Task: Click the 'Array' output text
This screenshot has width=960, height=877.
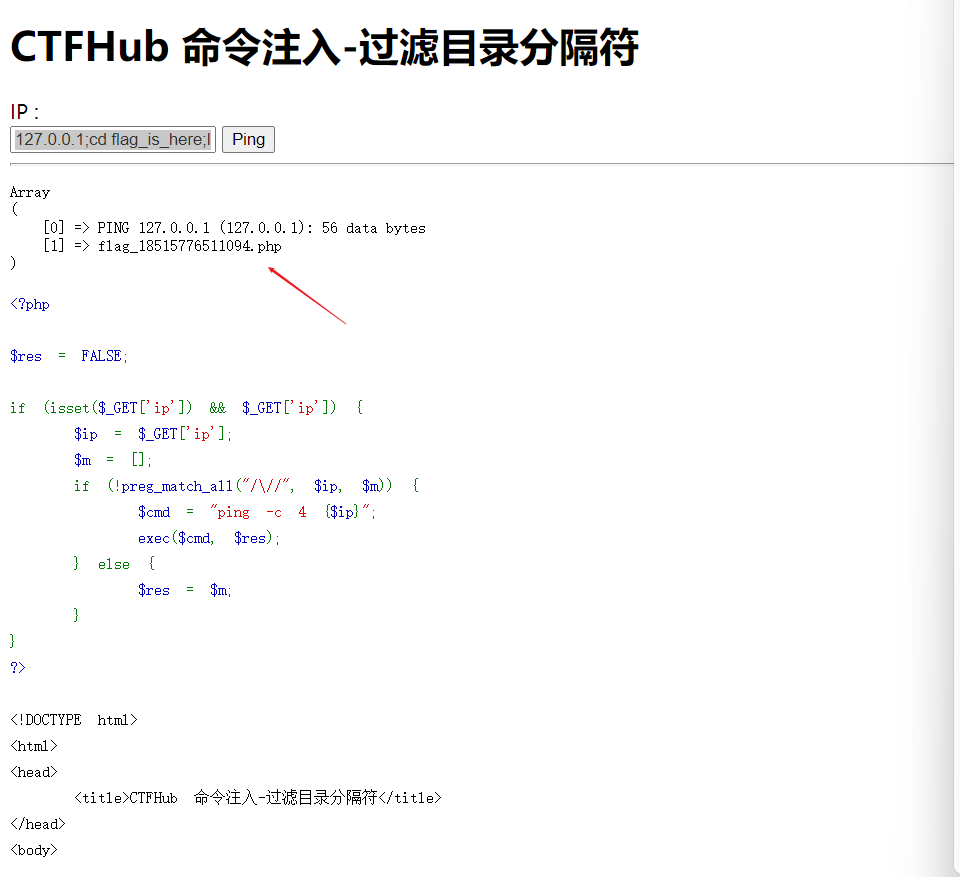Action: (30, 192)
